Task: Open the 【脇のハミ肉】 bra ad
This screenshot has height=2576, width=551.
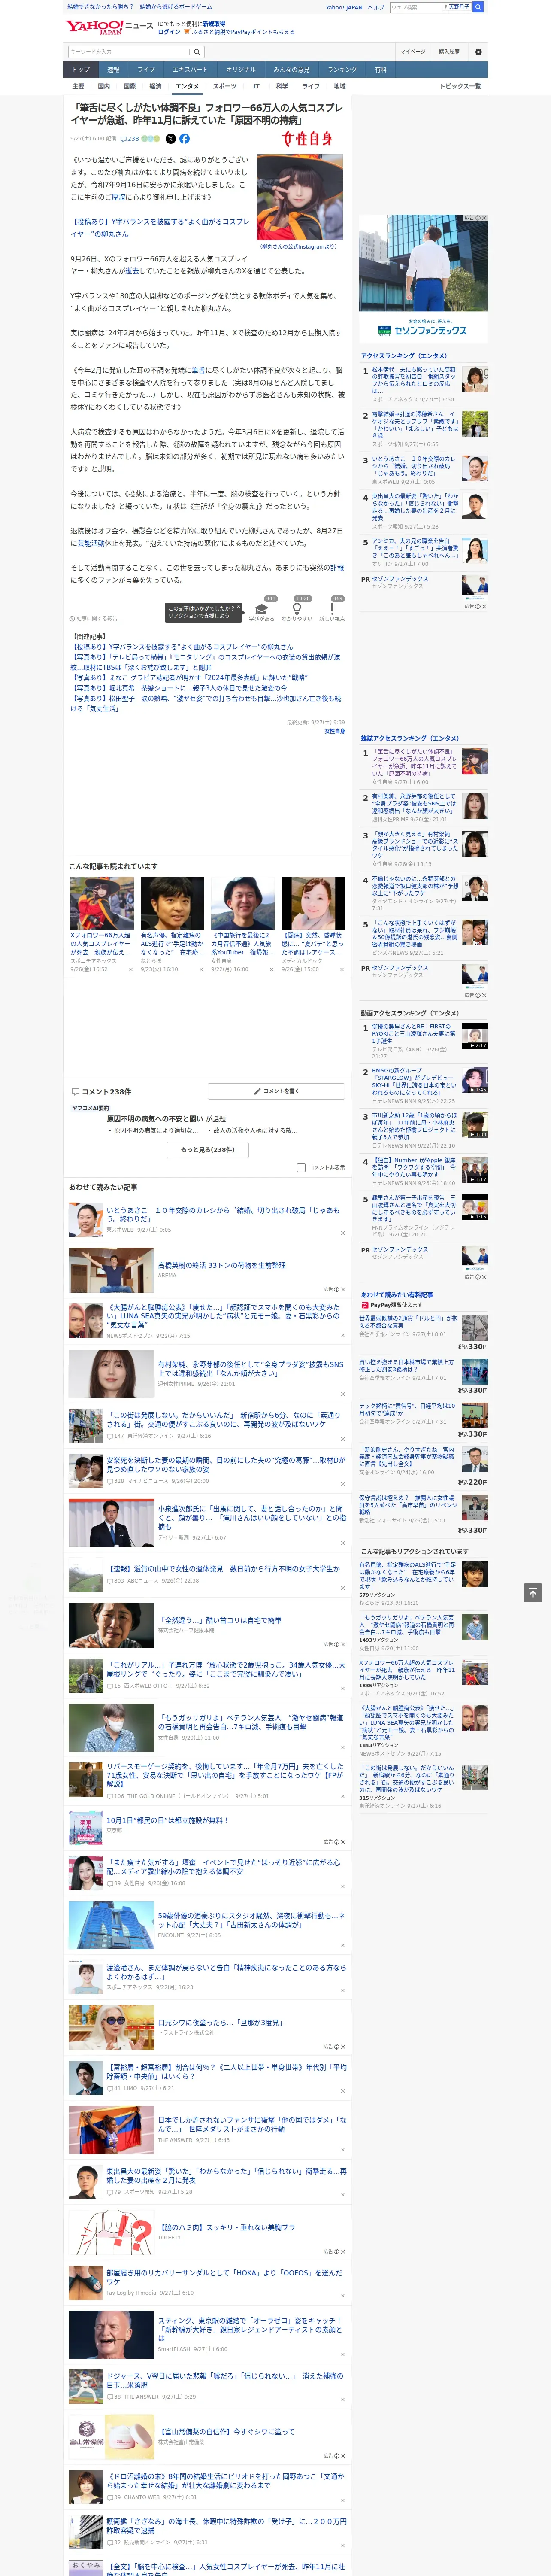Action: [227, 2227]
